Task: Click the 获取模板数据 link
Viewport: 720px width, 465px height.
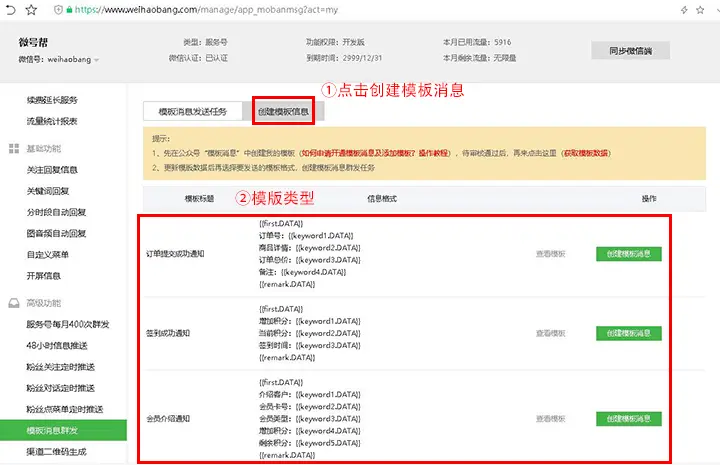Action: click(586, 153)
